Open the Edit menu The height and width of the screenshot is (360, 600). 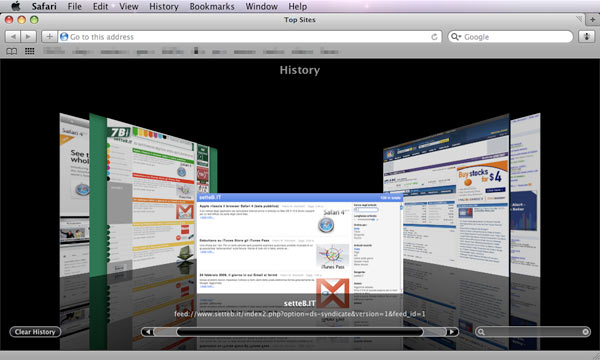coord(100,6)
